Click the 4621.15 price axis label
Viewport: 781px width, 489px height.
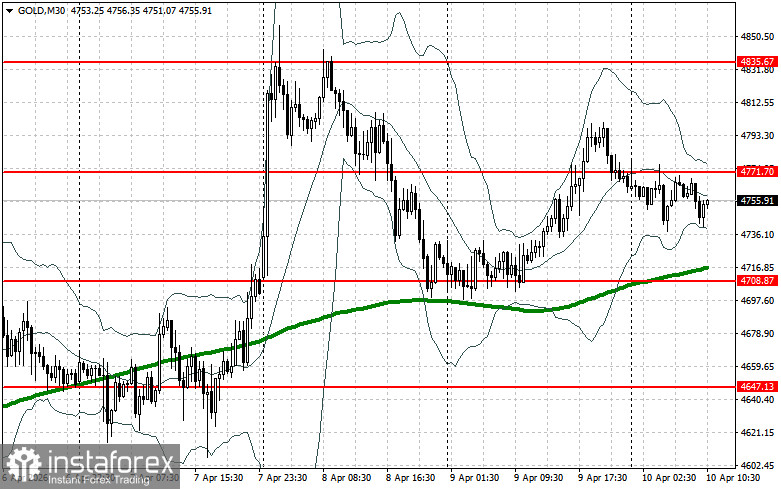click(757, 432)
